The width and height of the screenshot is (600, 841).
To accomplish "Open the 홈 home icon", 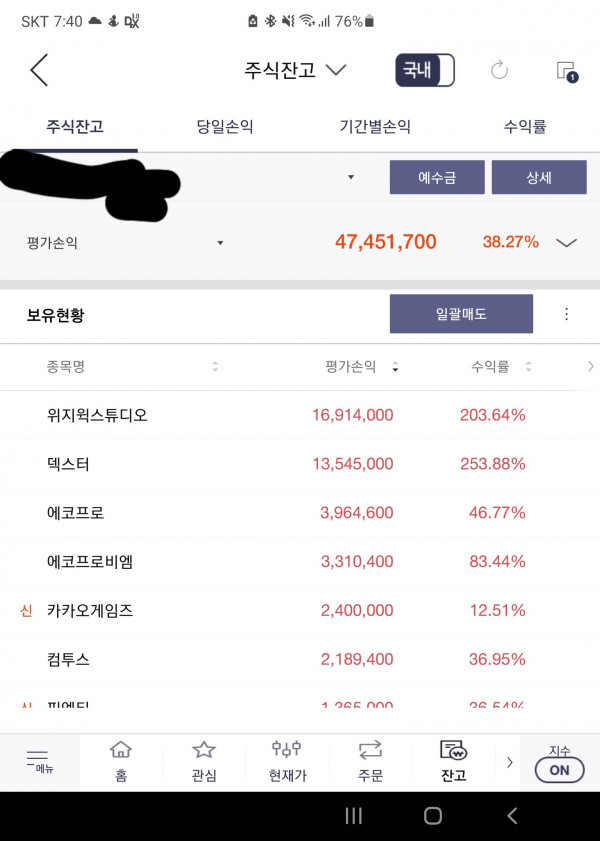I will pyautogui.click(x=121, y=762).
